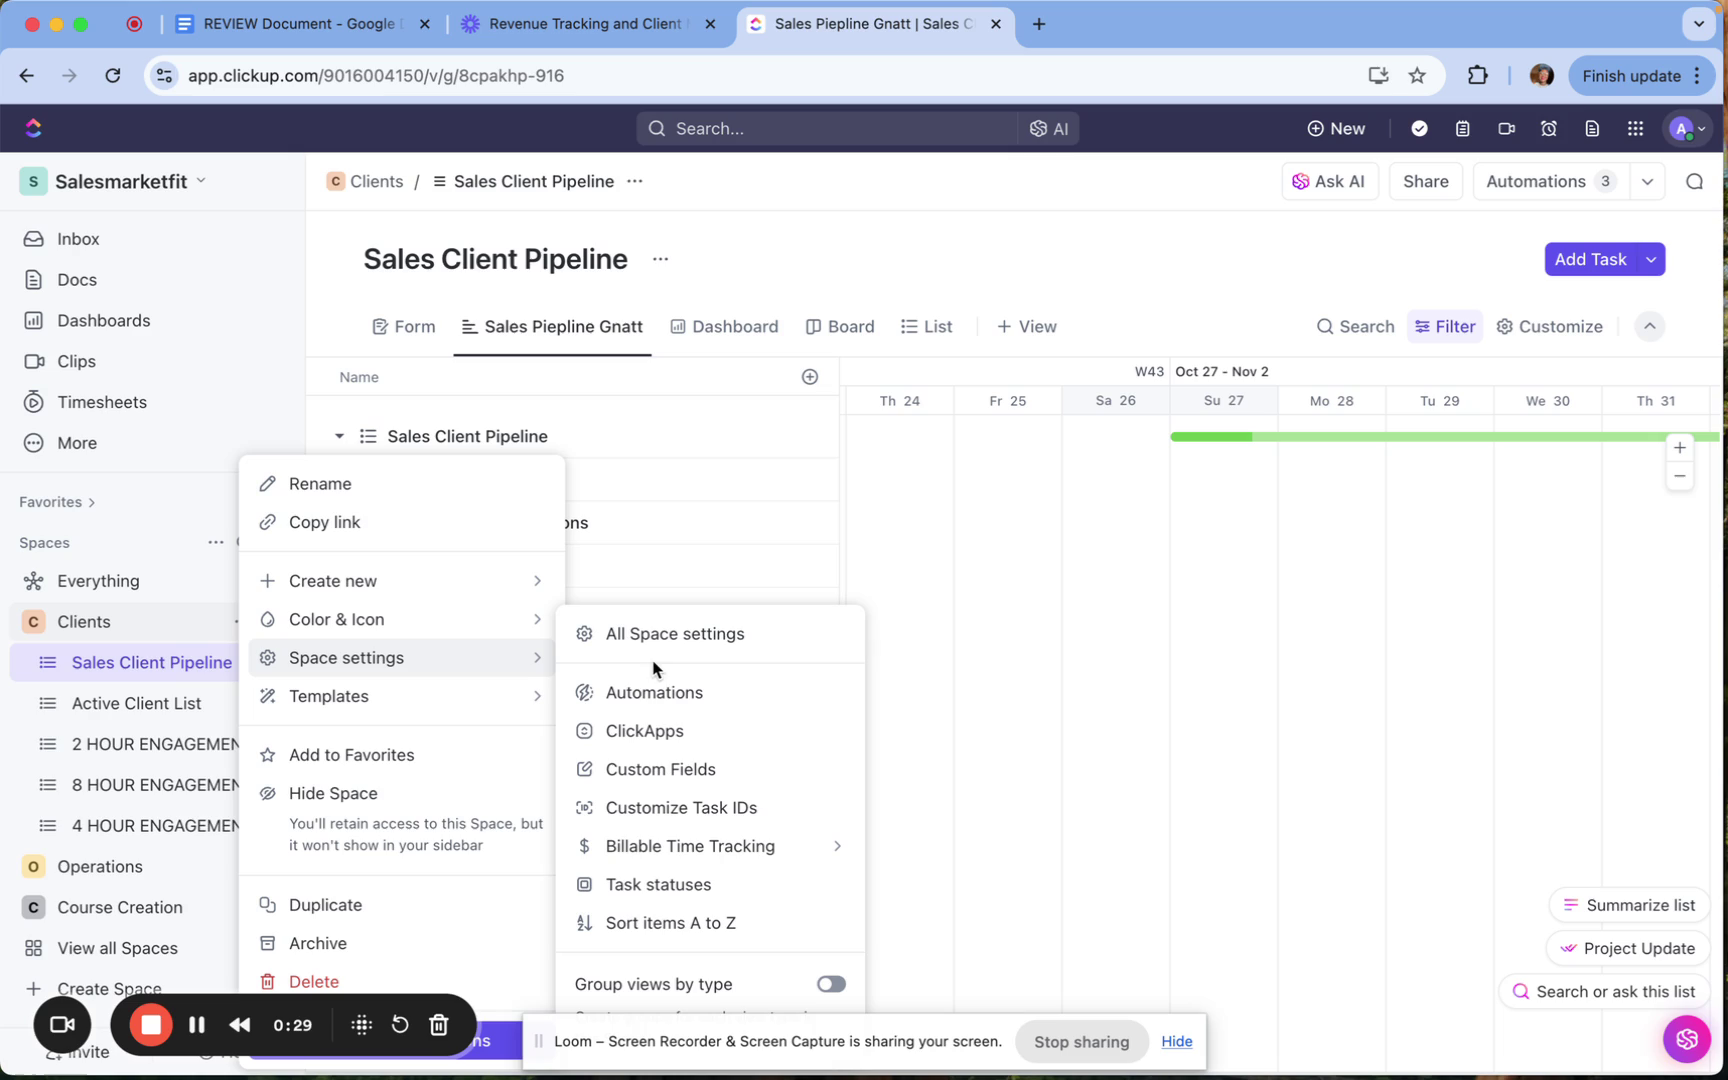Open the apps grid icon

pyautogui.click(x=1635, y=128)
